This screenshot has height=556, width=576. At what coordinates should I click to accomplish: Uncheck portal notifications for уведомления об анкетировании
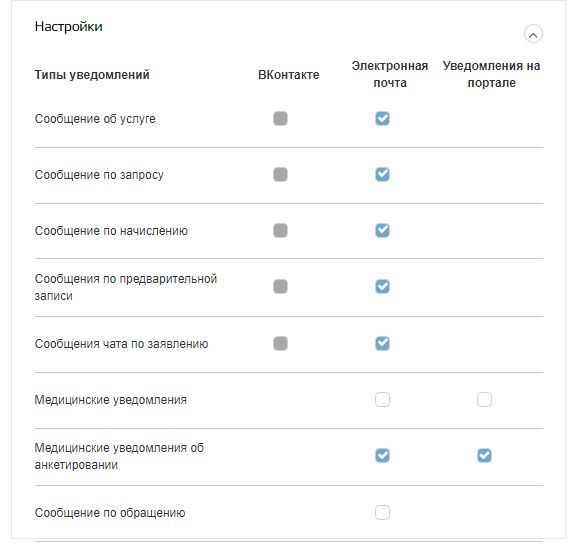[484, 456]
